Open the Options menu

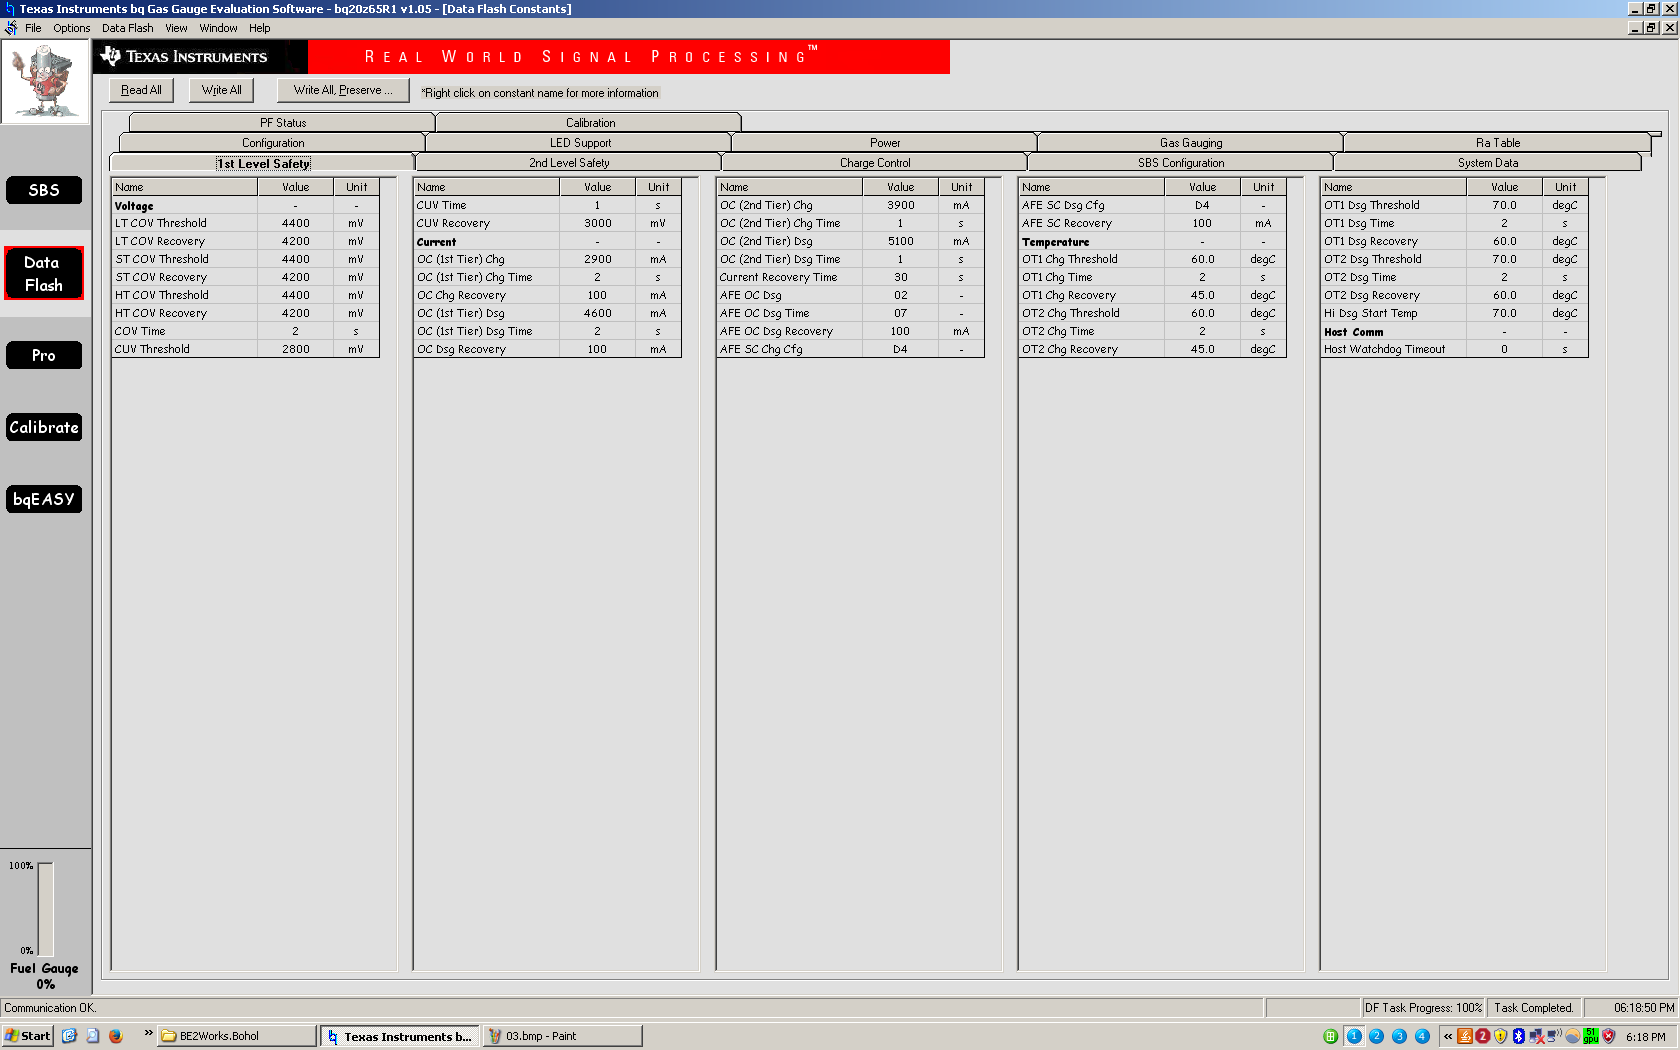click(x=72, y=28)
